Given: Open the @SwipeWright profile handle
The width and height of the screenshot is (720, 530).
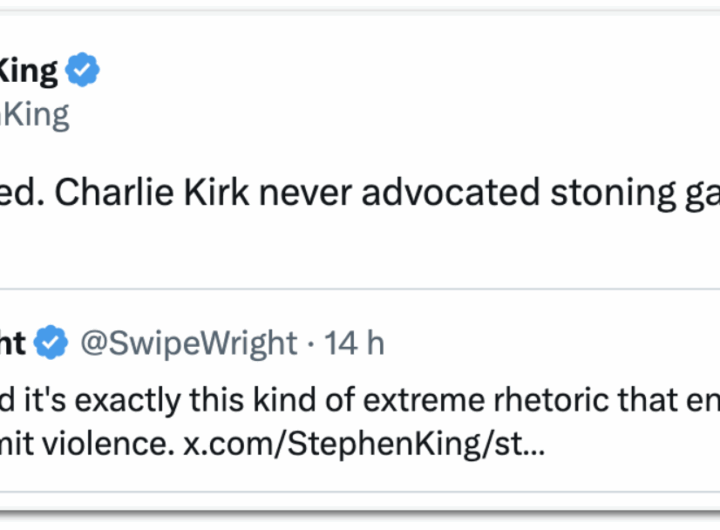Looking at the screenshot, I should coord(188,343).
